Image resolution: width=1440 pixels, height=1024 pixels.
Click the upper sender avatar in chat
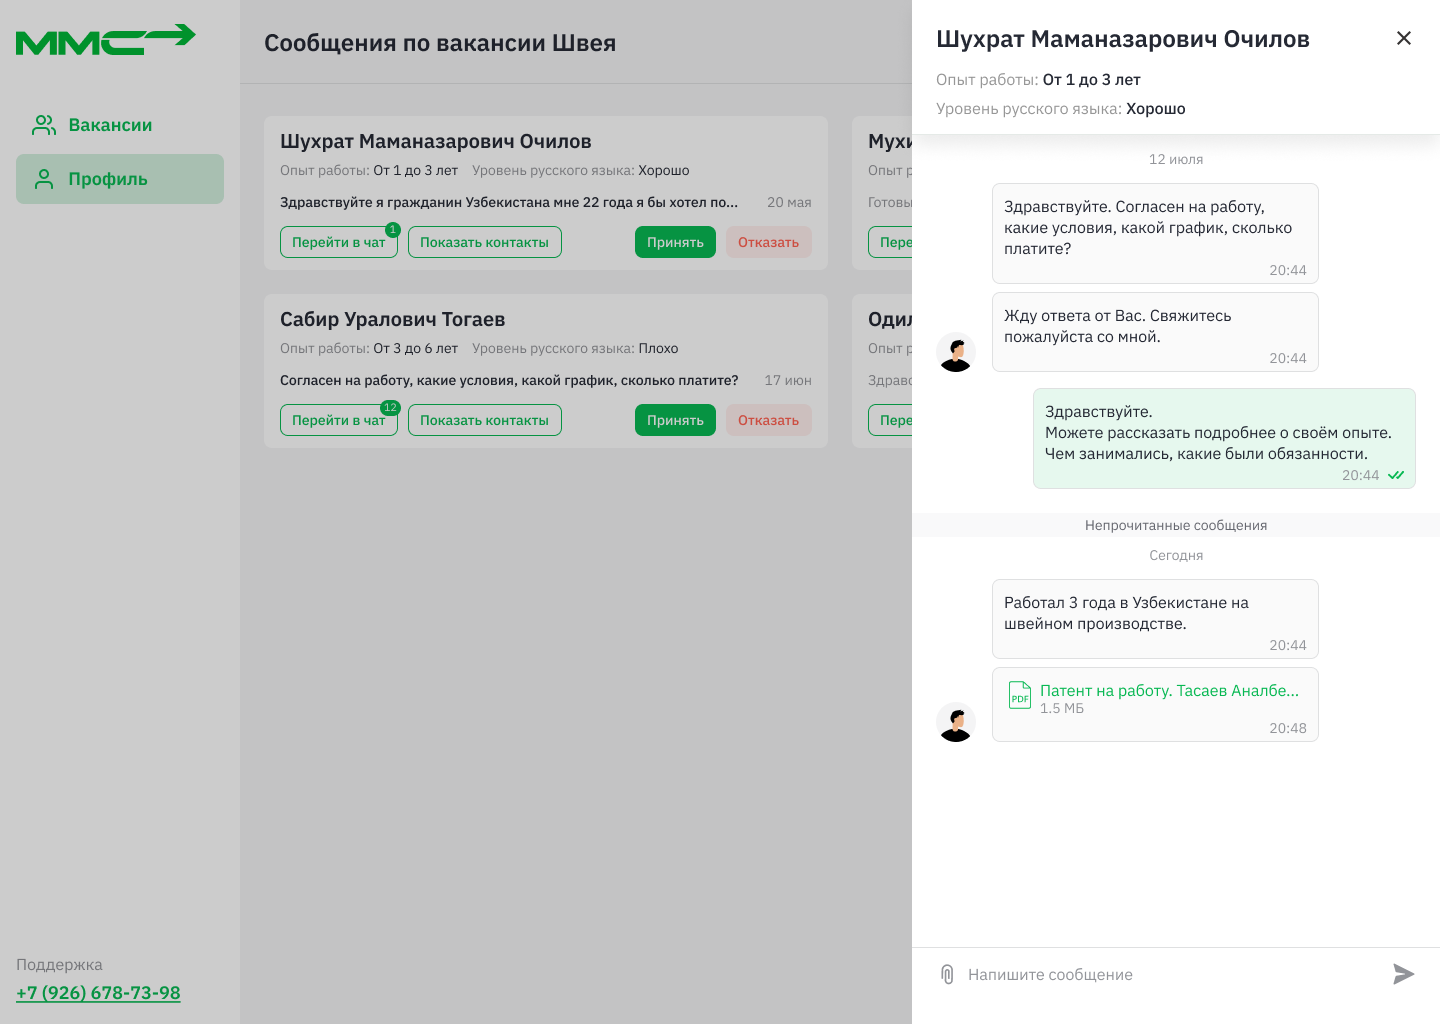(956, 352)
